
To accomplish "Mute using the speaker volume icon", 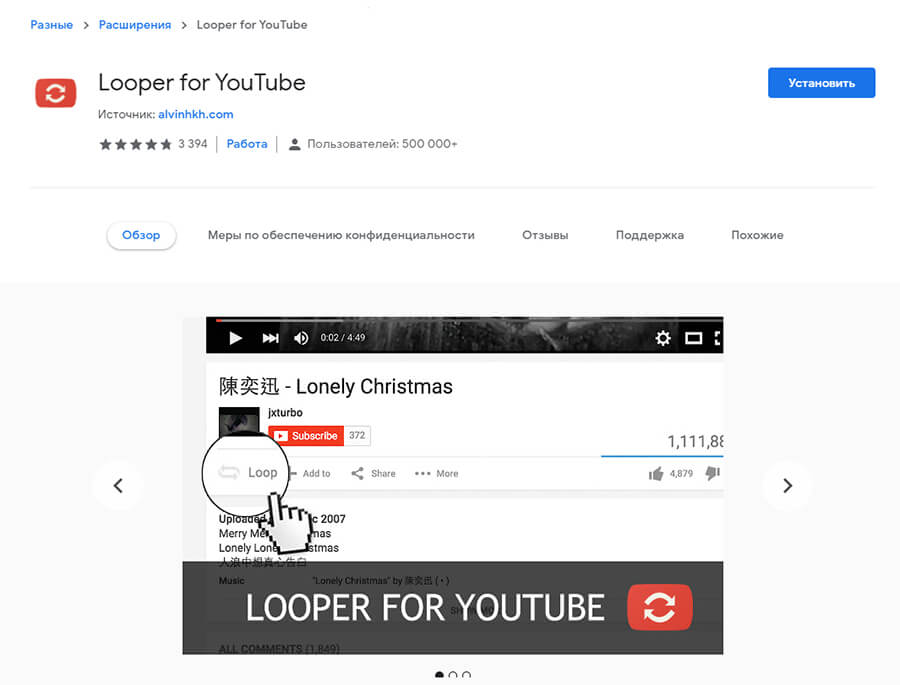I will coord(301,338).
